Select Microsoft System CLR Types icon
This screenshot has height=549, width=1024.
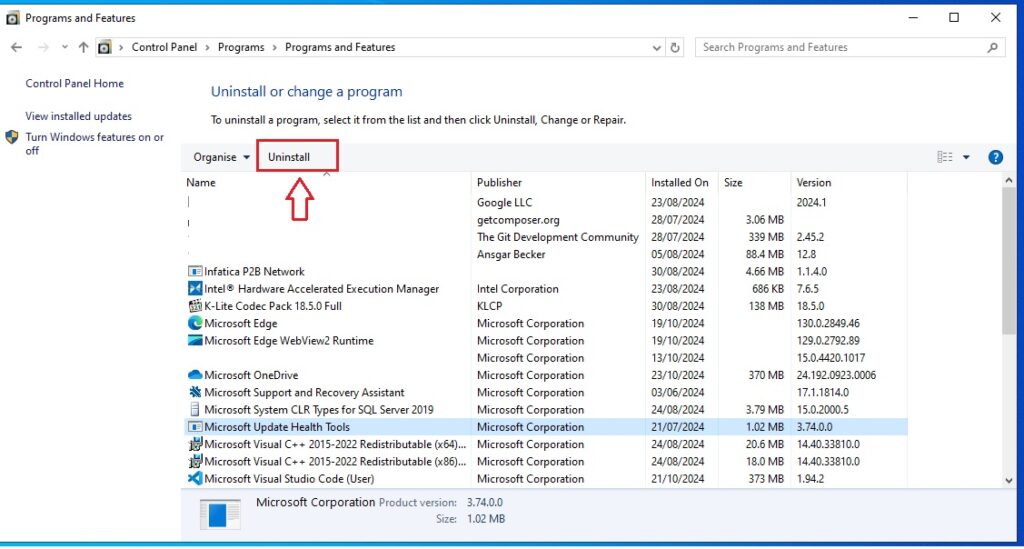[x=194, y=409]
